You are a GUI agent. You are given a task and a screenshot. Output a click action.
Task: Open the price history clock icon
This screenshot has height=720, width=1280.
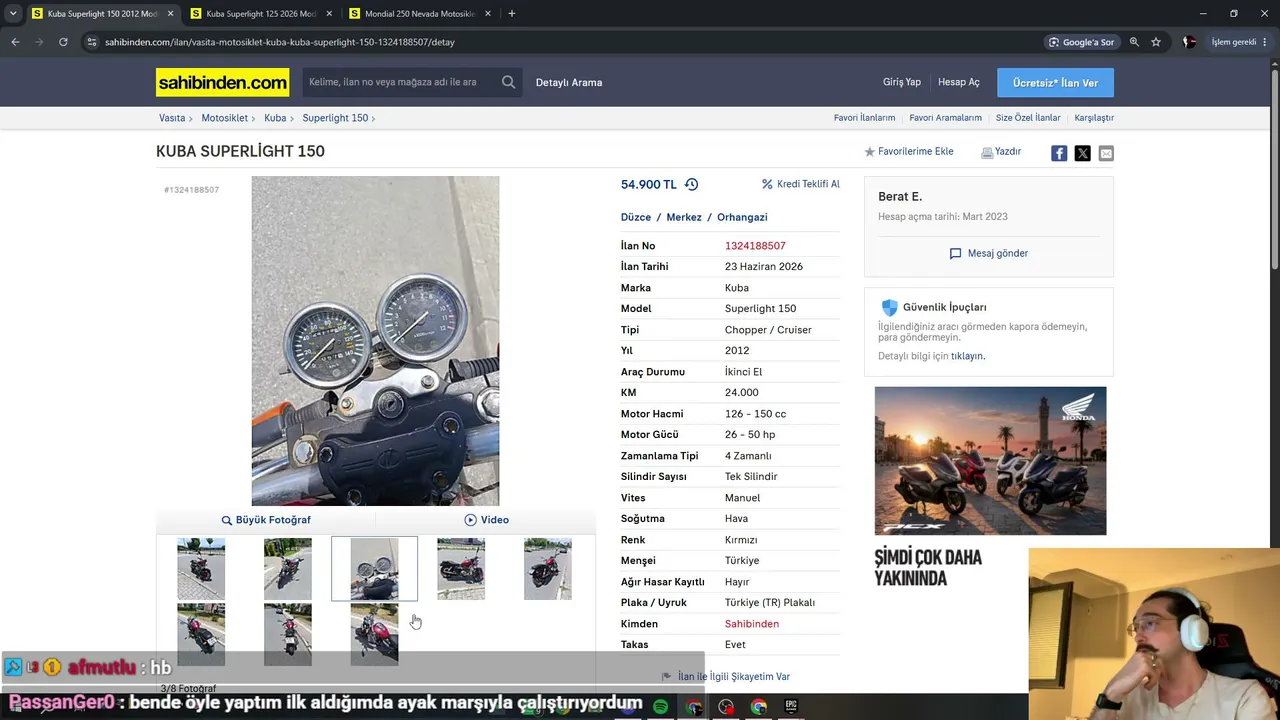click(x=691, y=184)
